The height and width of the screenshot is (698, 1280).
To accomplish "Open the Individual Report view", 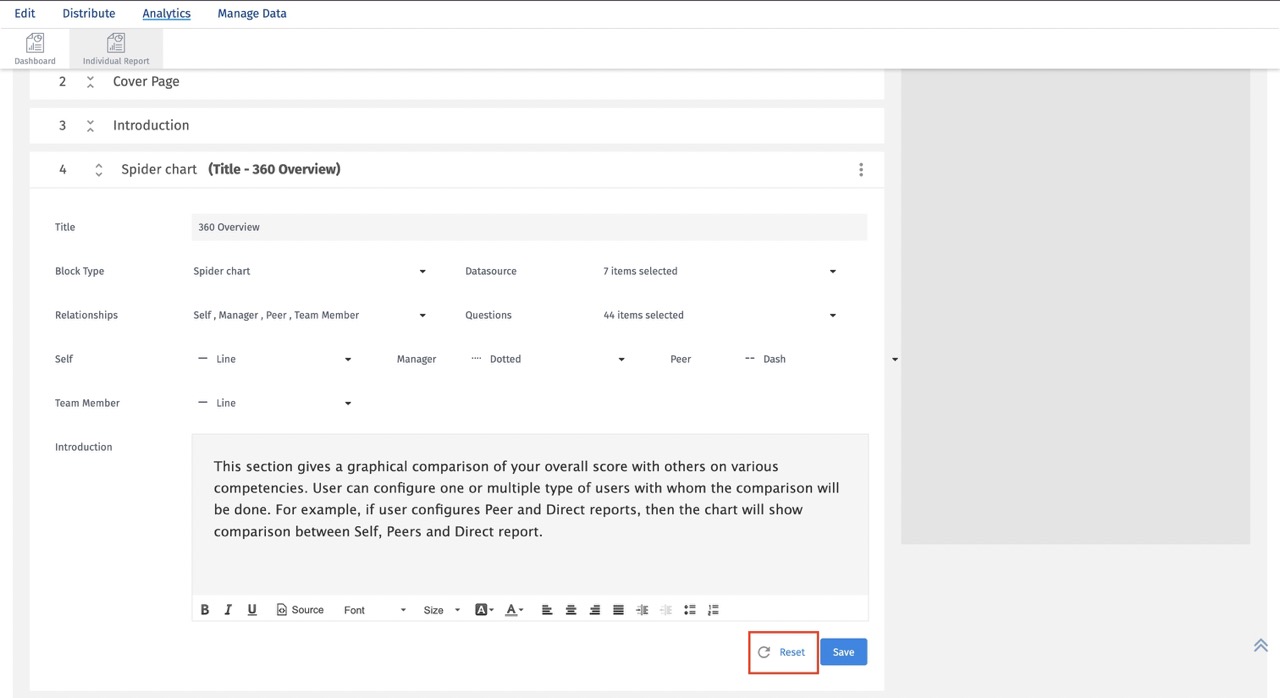I will pyautogui.click(x=115, y=46).
